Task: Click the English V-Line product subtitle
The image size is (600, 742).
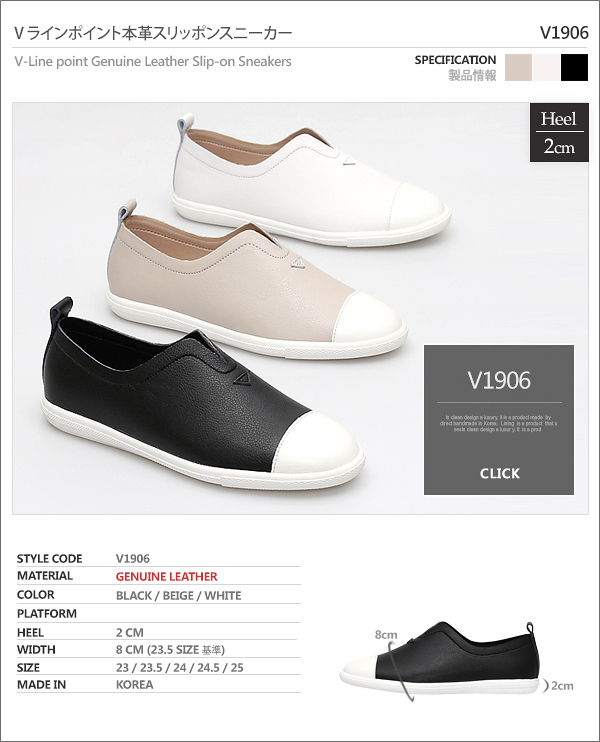Action: tap(153, 62)
